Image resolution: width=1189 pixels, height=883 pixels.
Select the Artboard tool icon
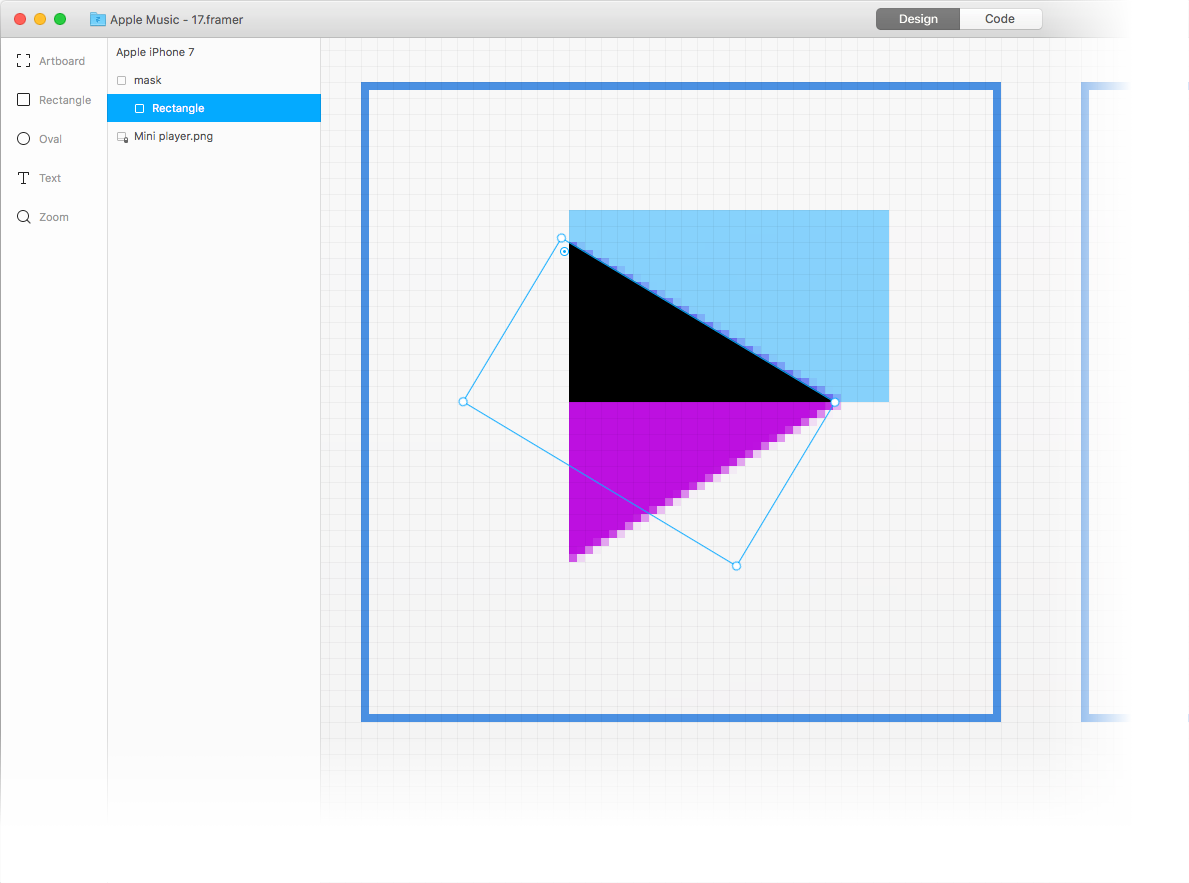tap(24, 61)
